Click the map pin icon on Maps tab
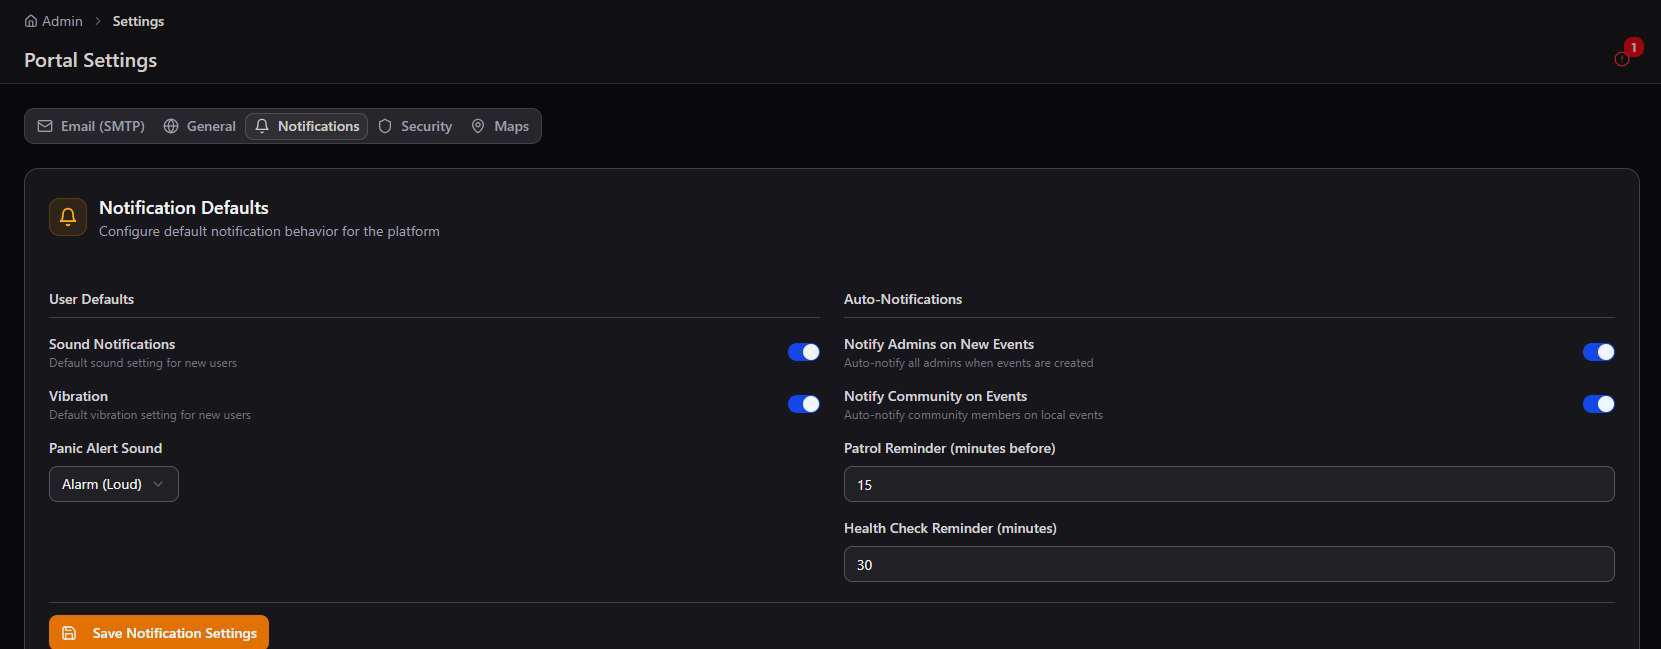This screenshot has width=1661, height=649. [x=478, y=126]
